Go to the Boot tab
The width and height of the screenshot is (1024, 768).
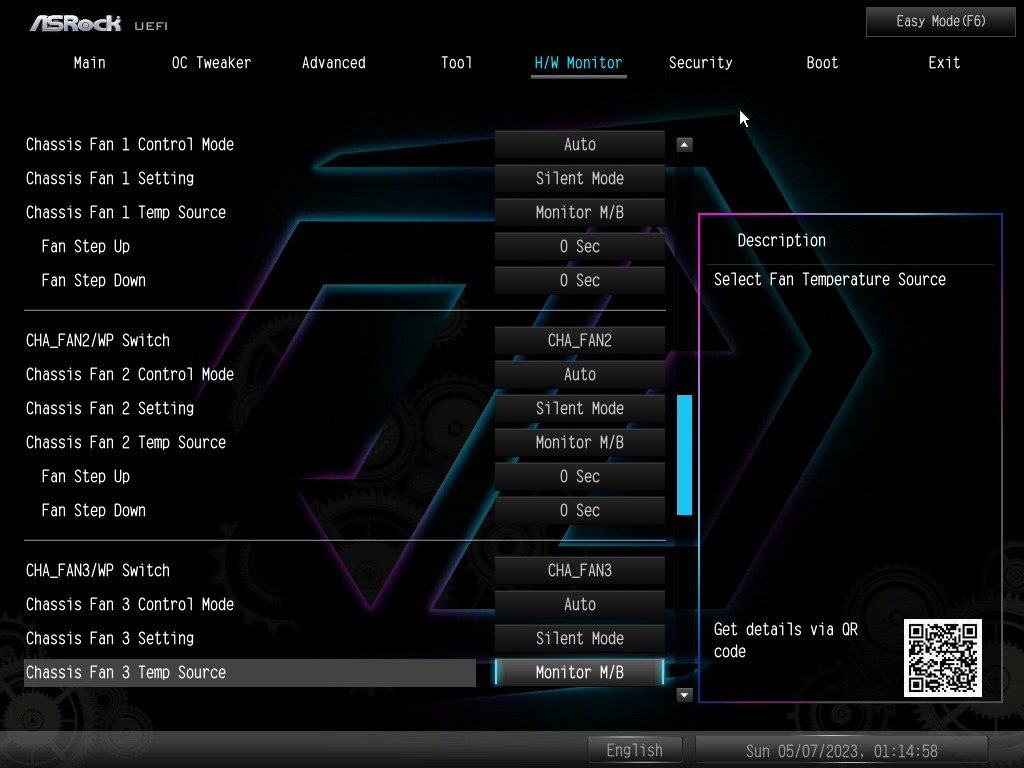pyautogui.click(x=822, y=63)
